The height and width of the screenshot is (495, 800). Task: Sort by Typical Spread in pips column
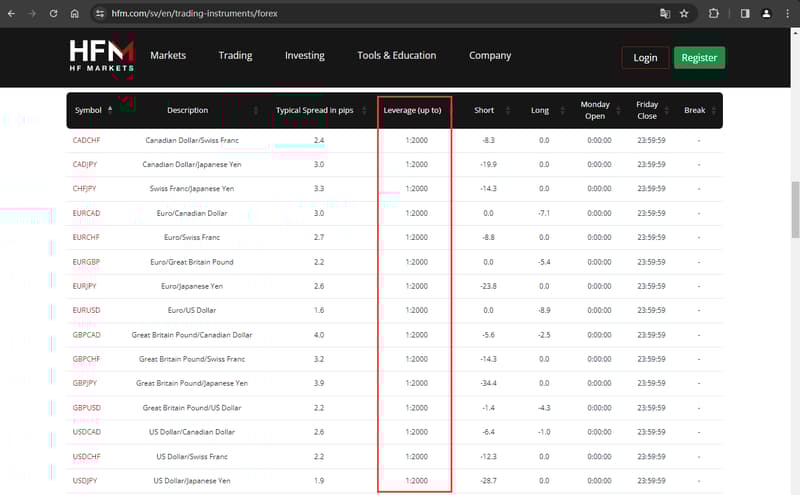[x=315, y=110]
